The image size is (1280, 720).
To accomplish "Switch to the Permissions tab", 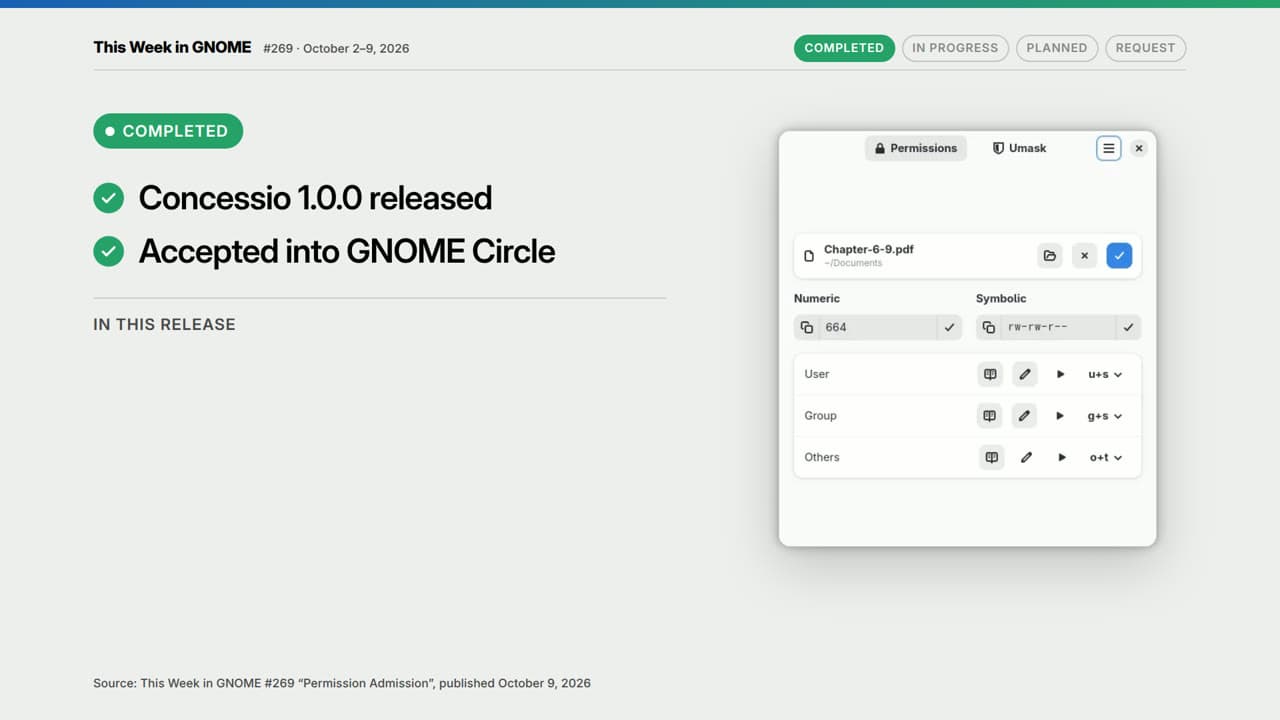I will (x=916, y=148).
